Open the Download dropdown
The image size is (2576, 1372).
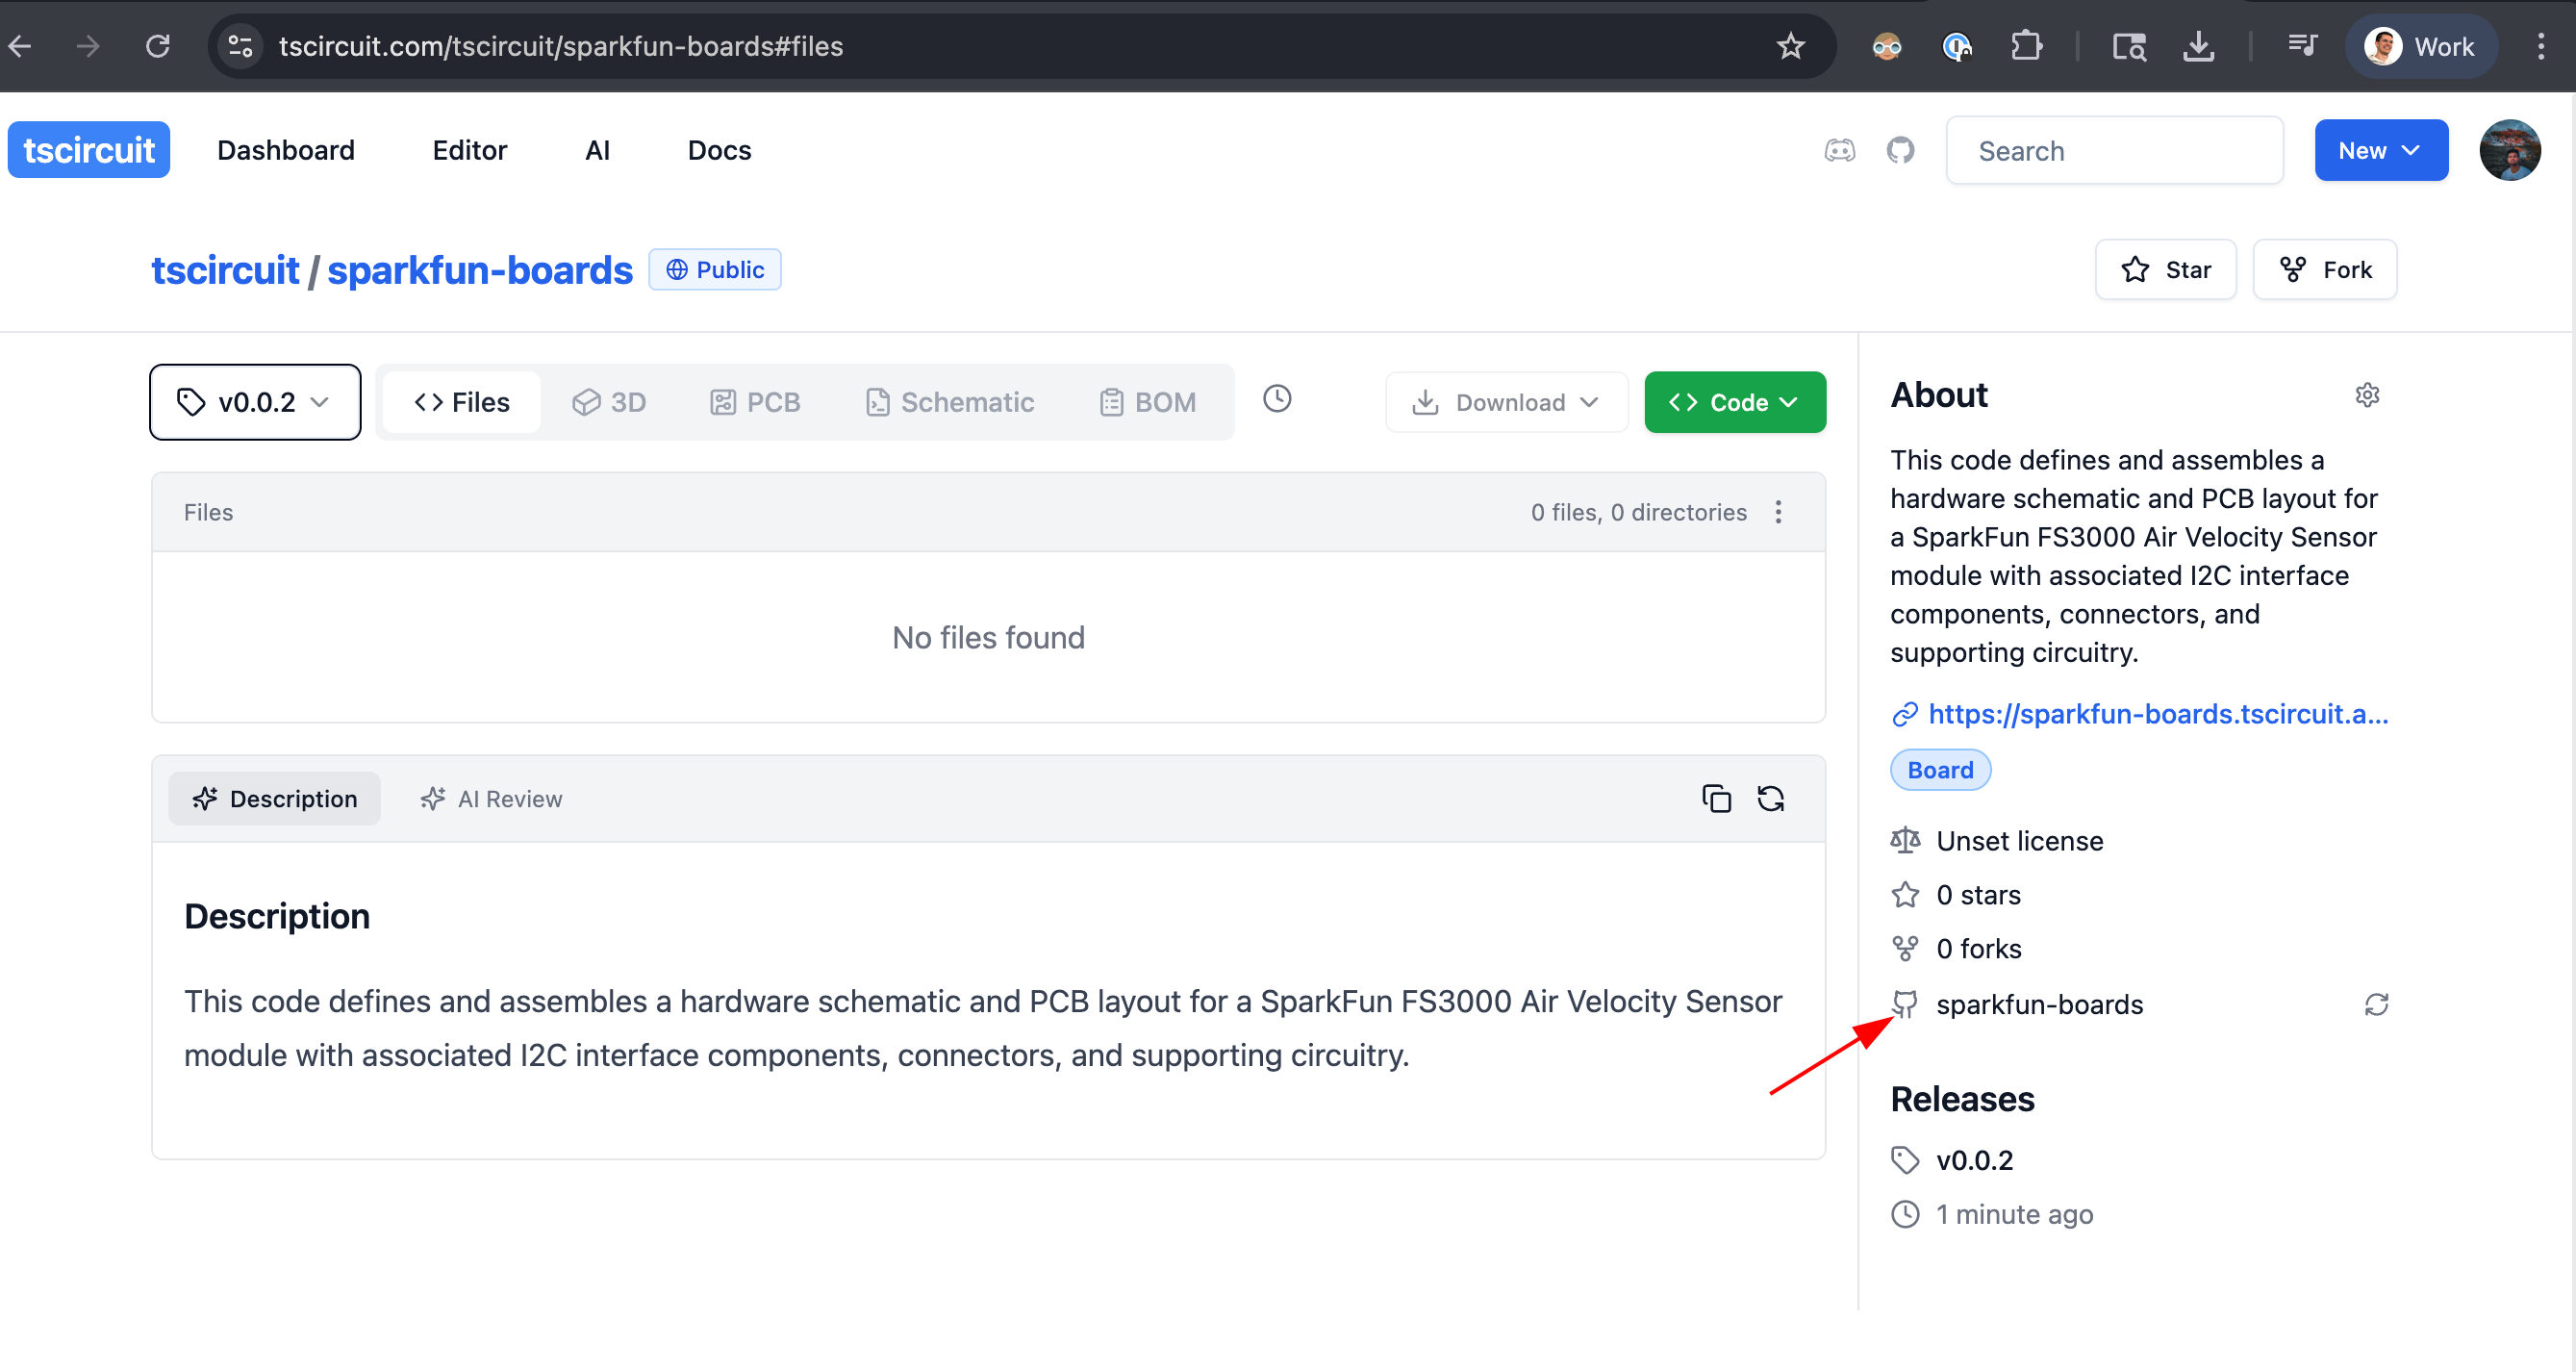tap(1506, 402)
